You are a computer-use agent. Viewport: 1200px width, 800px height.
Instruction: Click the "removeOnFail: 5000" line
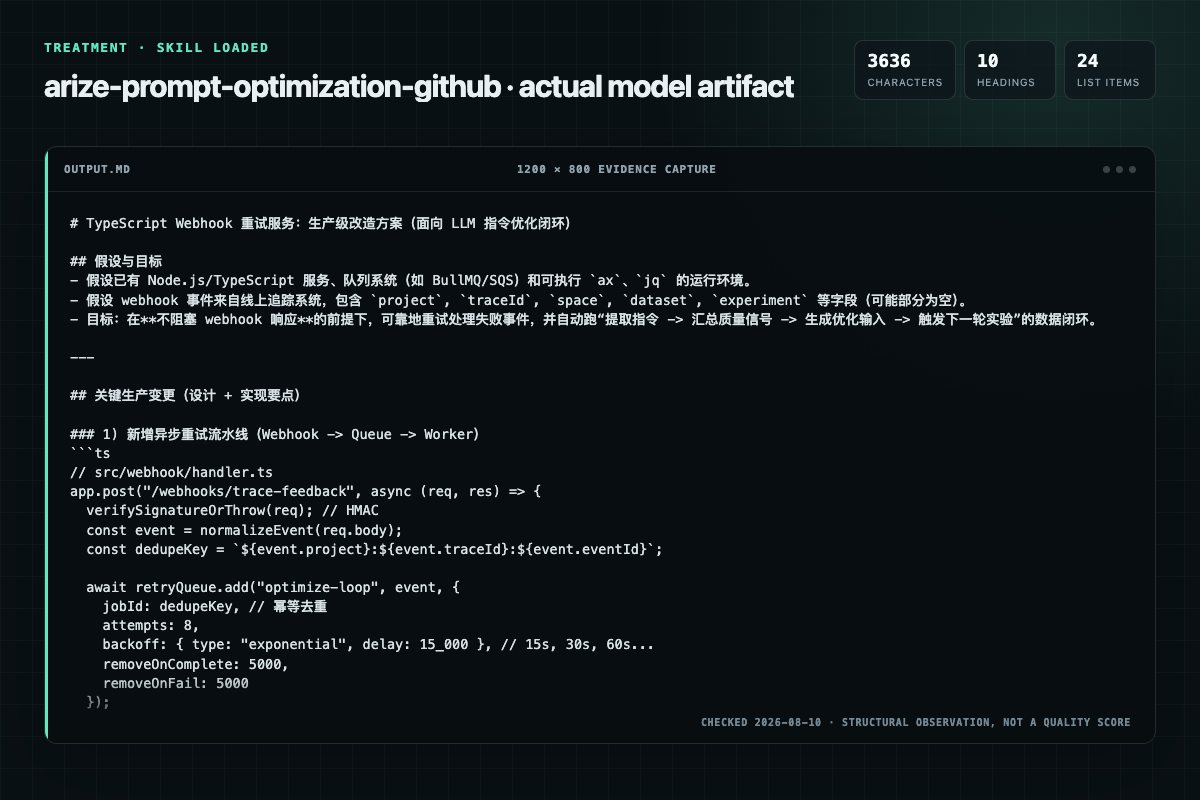click(x=175, y=683)
